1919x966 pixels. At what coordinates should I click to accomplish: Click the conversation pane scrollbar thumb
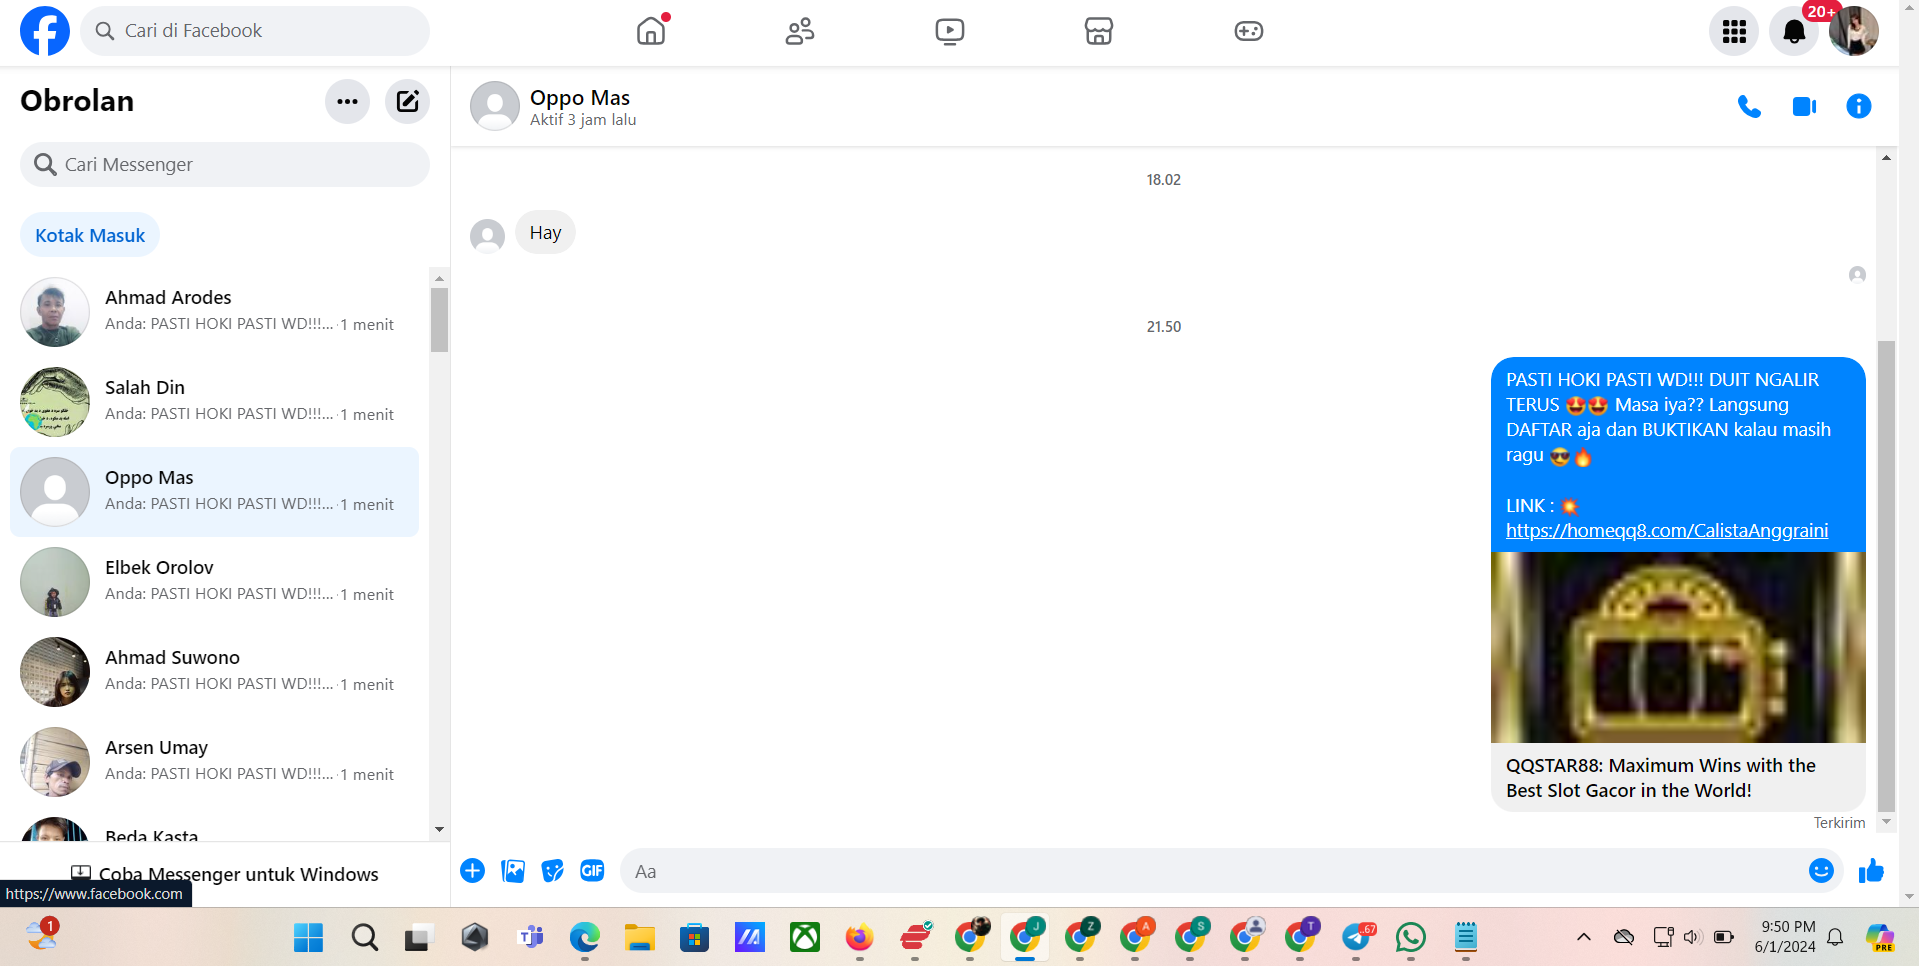(x=1886, y=576)
